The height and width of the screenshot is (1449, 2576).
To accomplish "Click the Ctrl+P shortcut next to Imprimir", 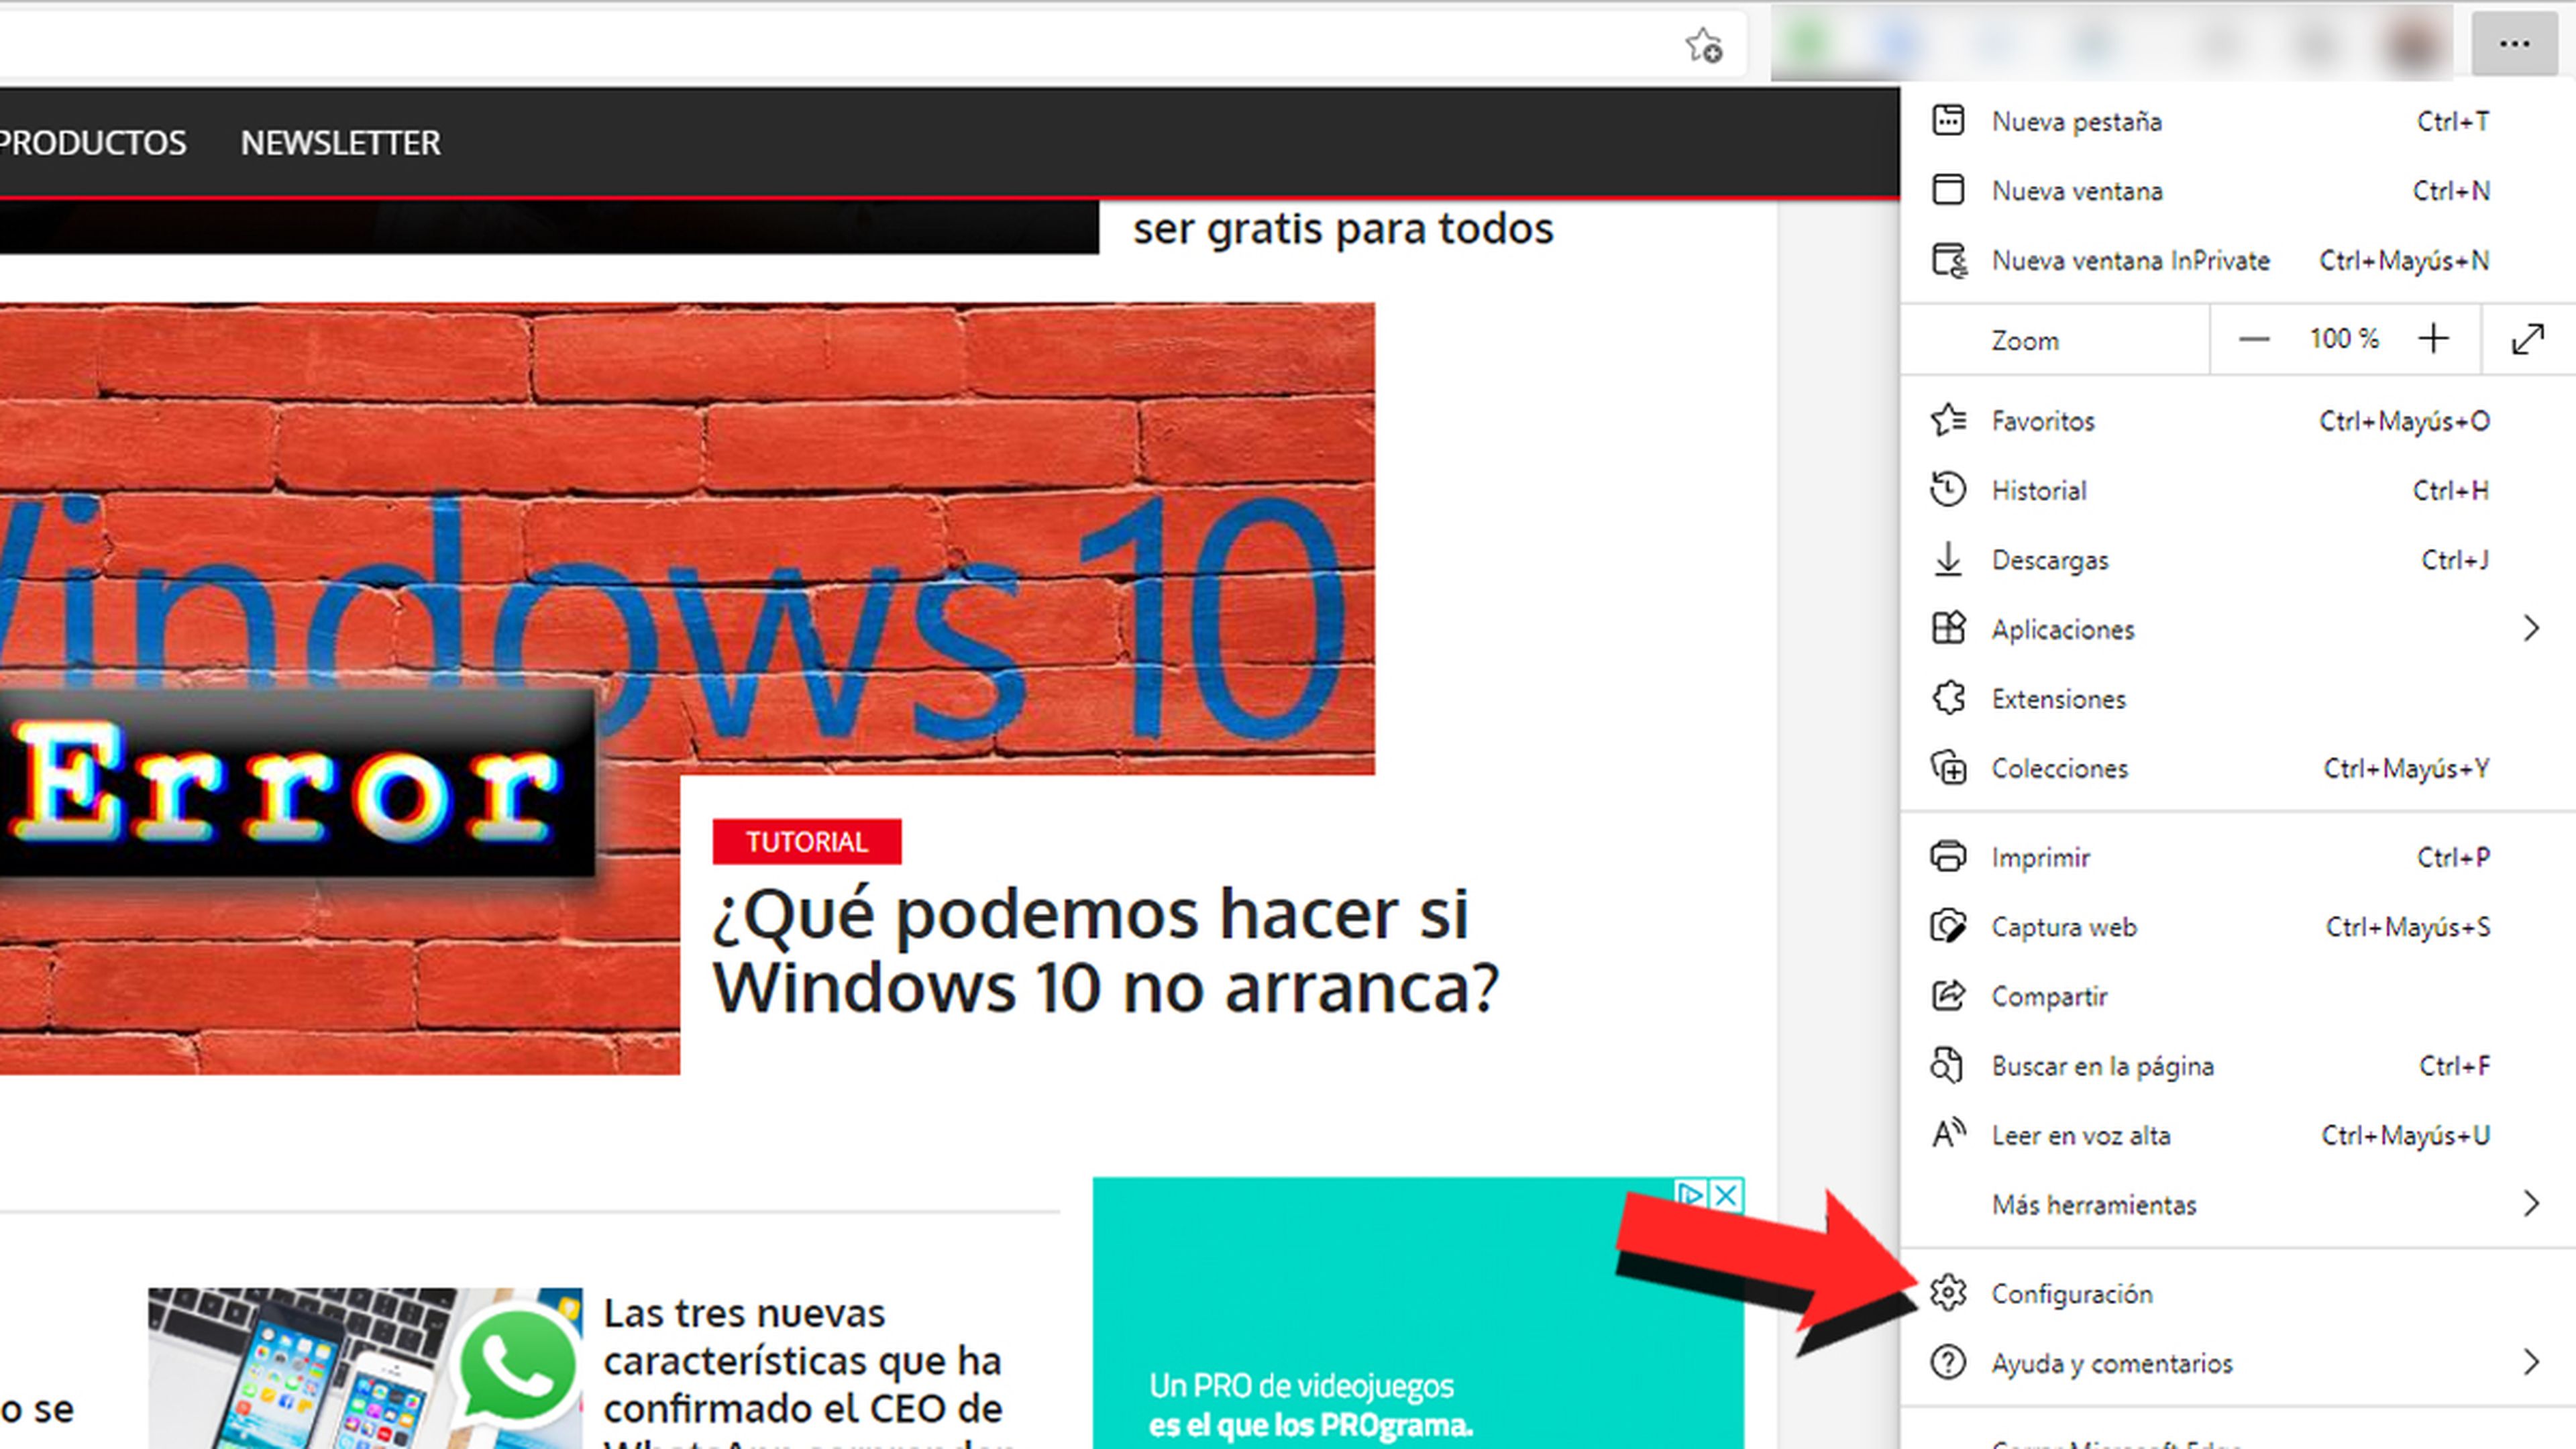I will (2453, 857).
